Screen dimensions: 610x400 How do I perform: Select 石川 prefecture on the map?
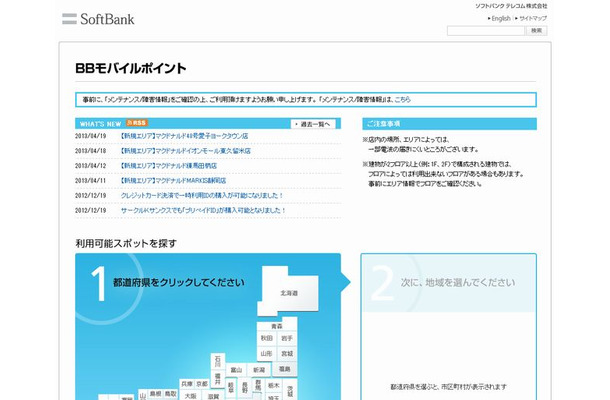[218, 361]
